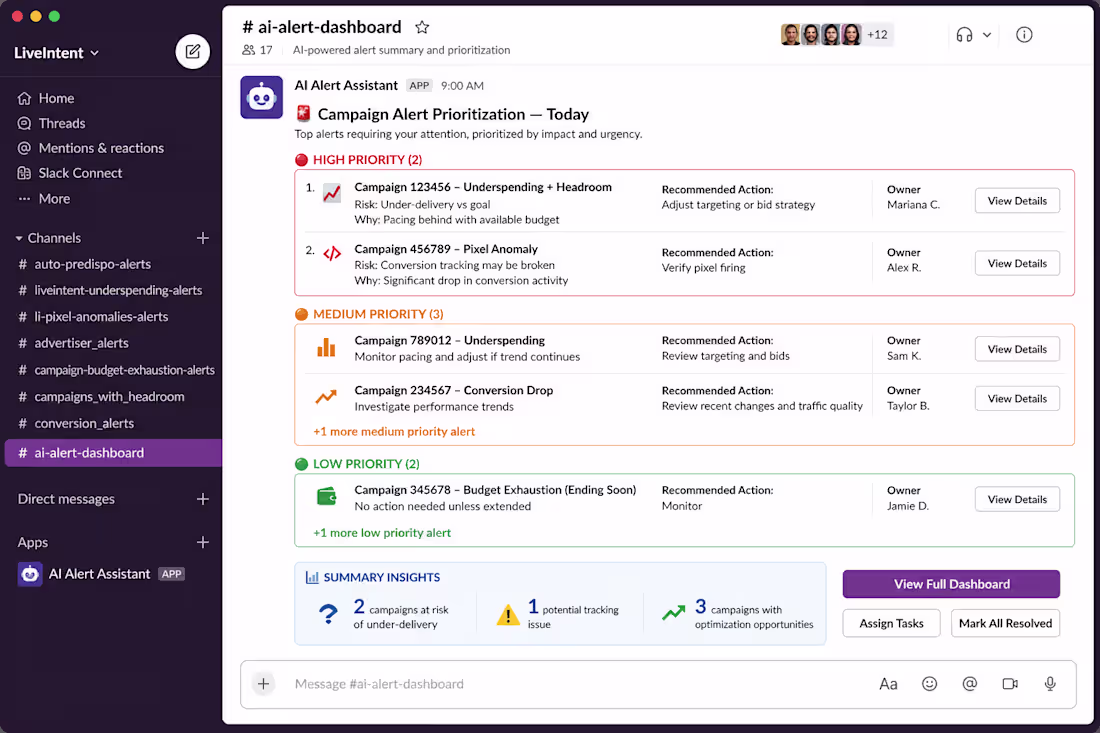Click the Message #ai-alert-dashboard input field

point(561,683)
